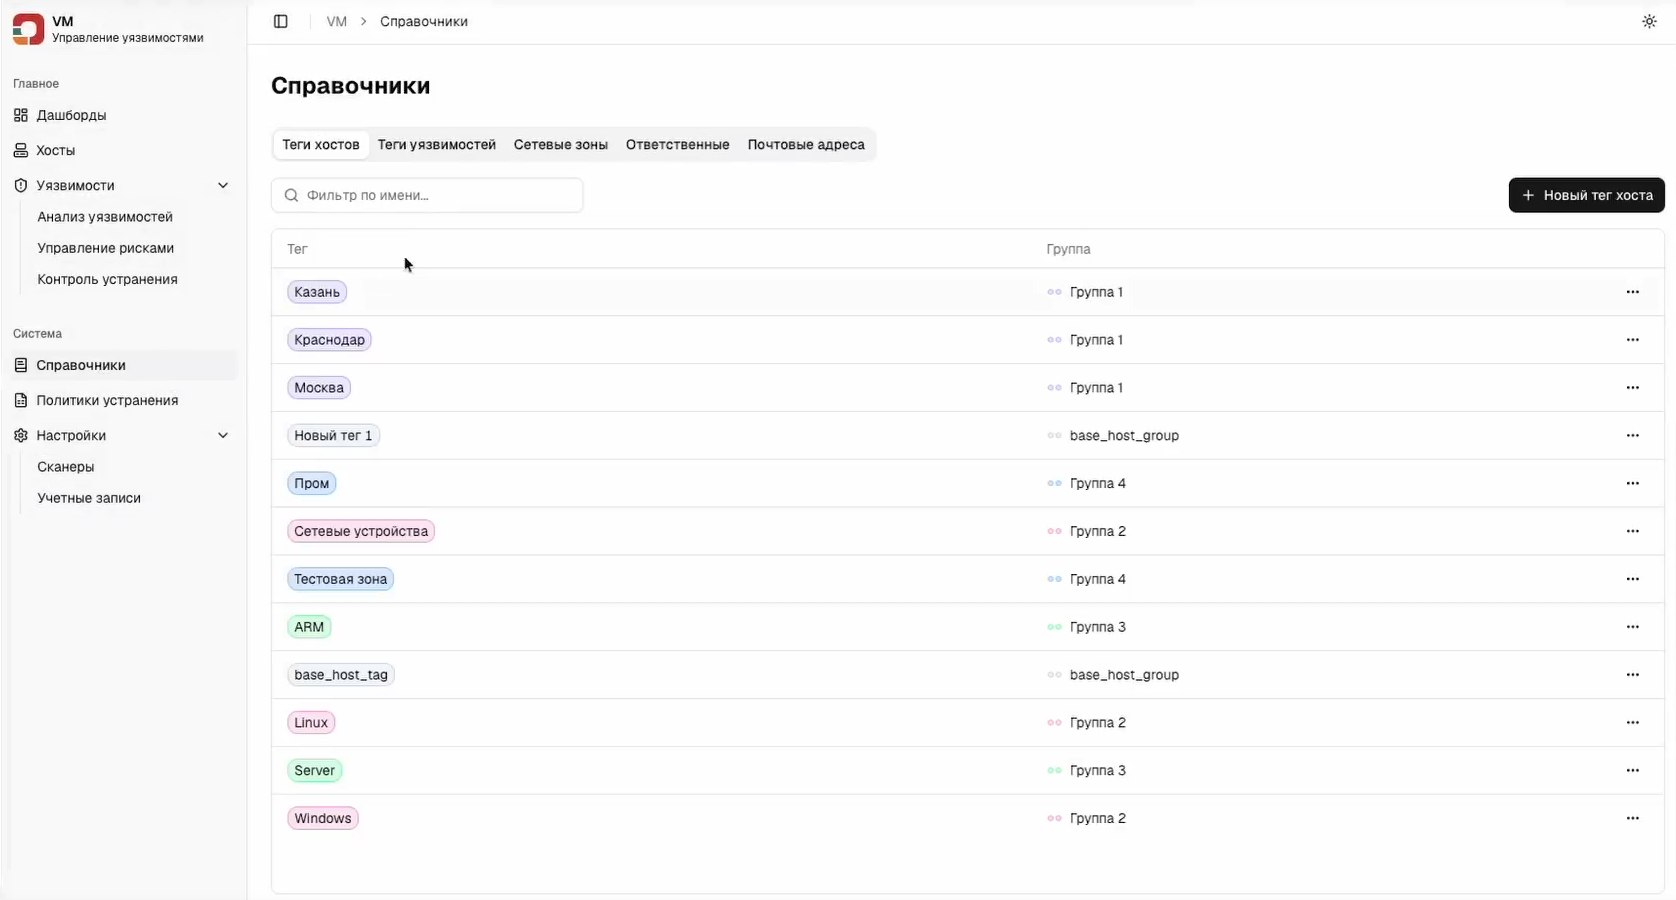This screenshot has height=900, width=1676.
Task: Switch theme with the sun icon
Action: click(x=1649, y=22)
